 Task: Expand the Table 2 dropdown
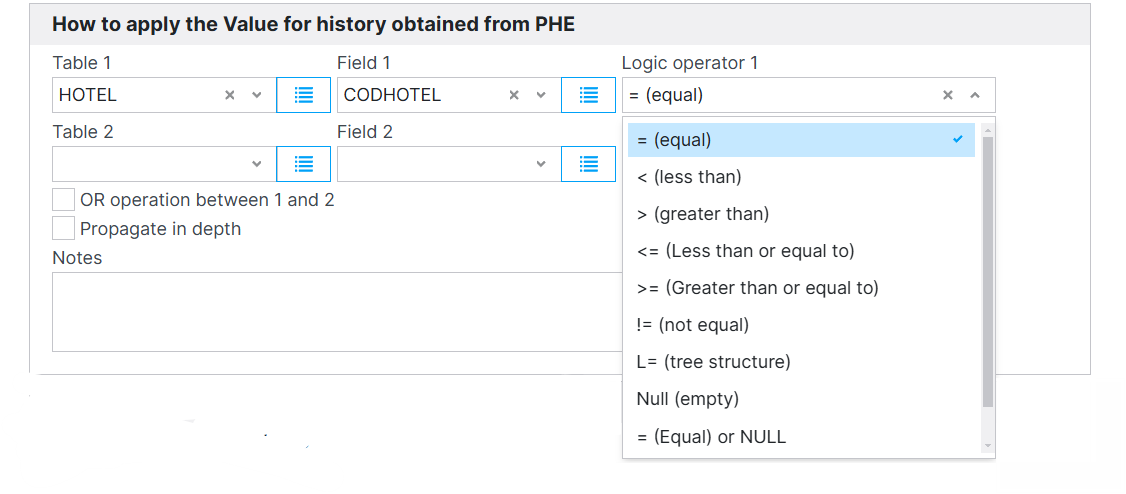click(x=256, y=164)
